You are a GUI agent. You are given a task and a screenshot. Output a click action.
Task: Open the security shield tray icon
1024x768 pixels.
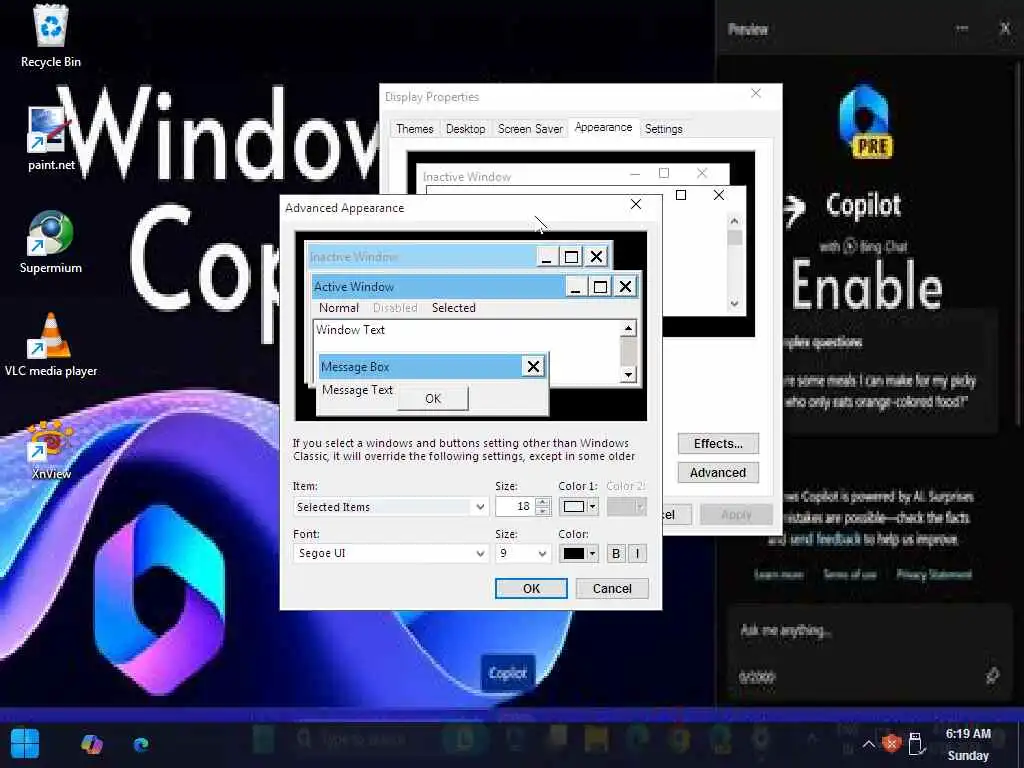(891, 743)
